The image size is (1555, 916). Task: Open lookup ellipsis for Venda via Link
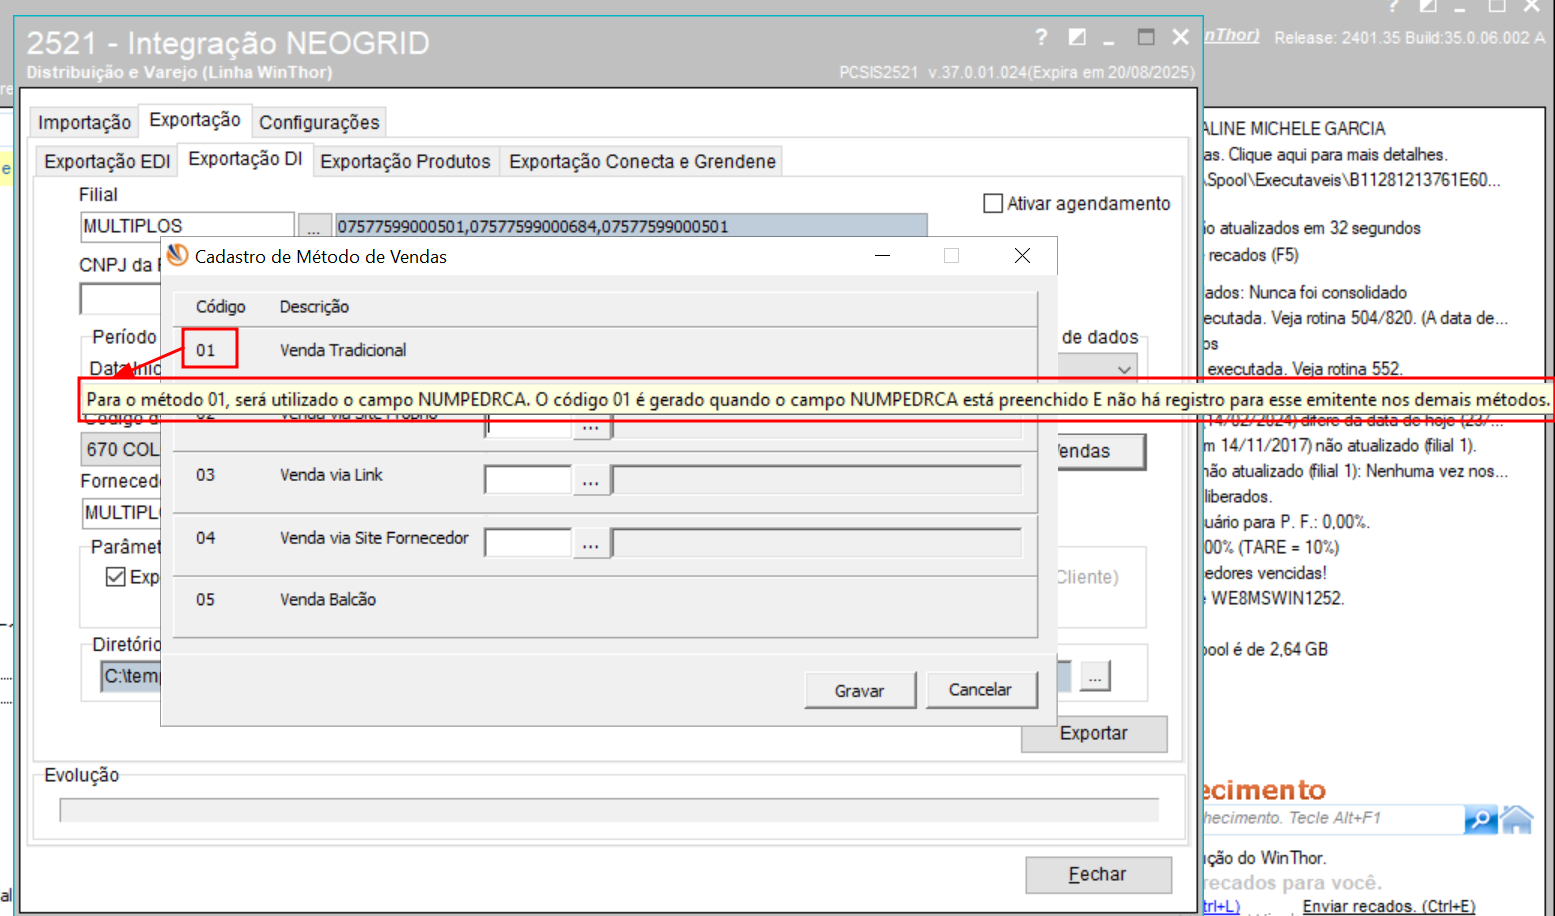pos(591,481)
